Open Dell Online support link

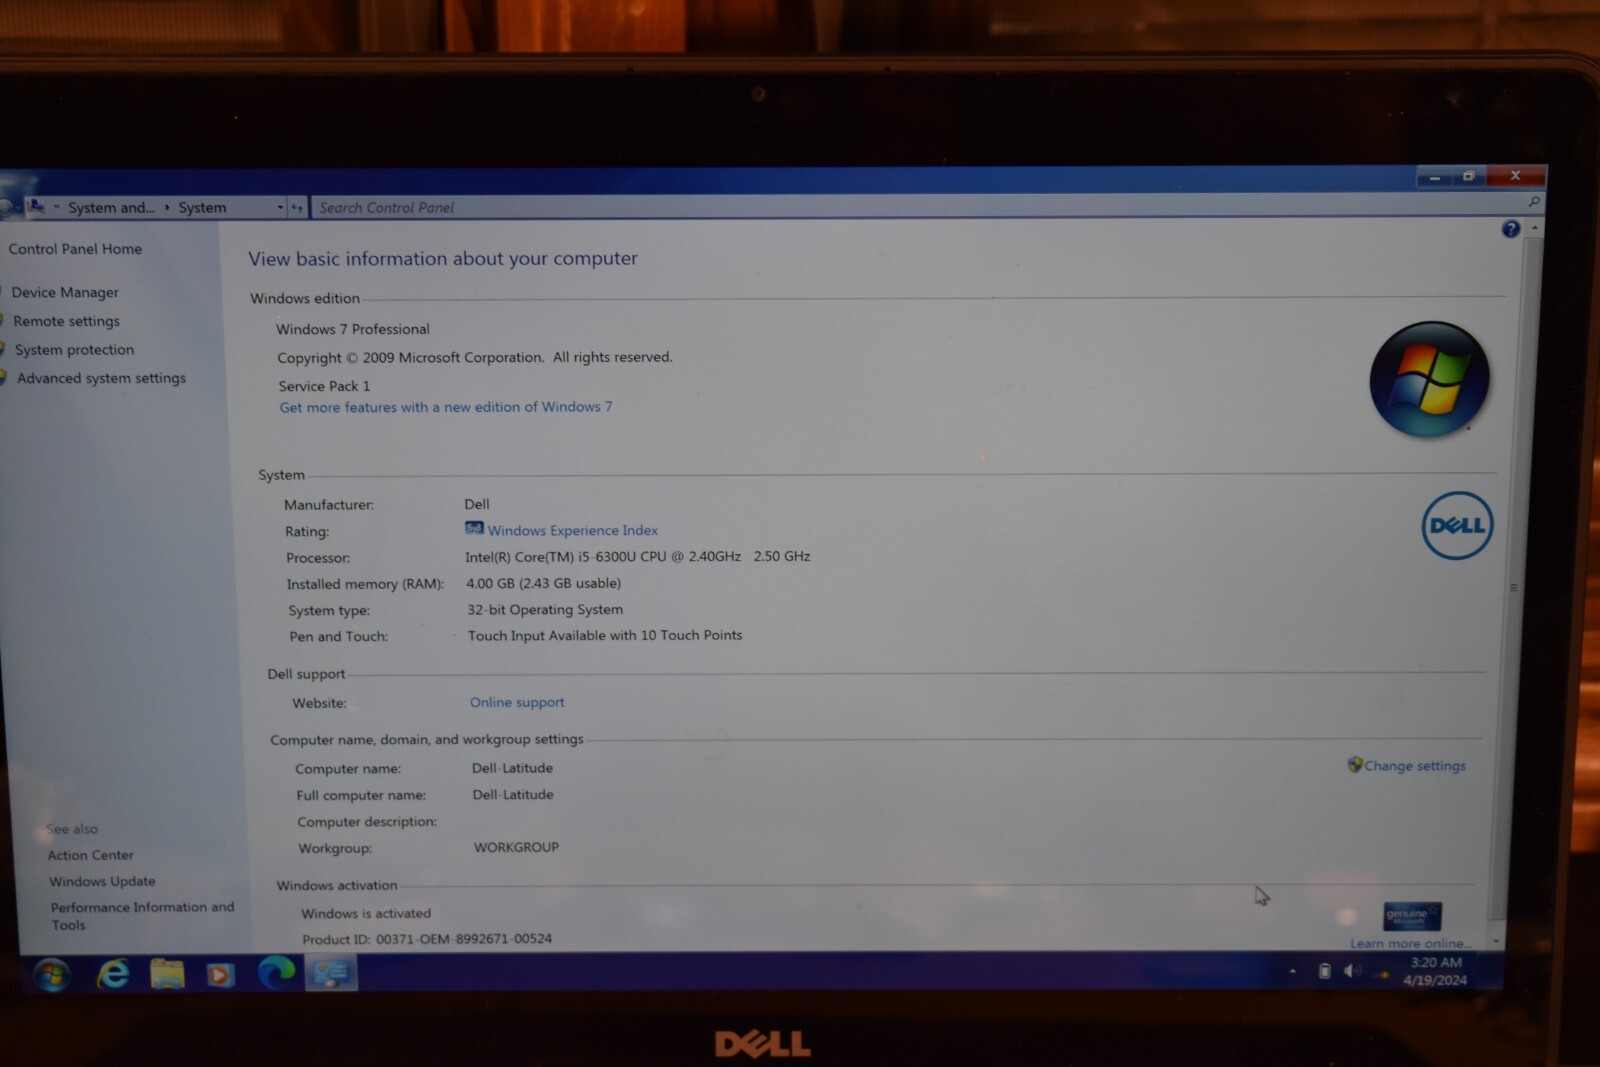click(x=517, y=702)
